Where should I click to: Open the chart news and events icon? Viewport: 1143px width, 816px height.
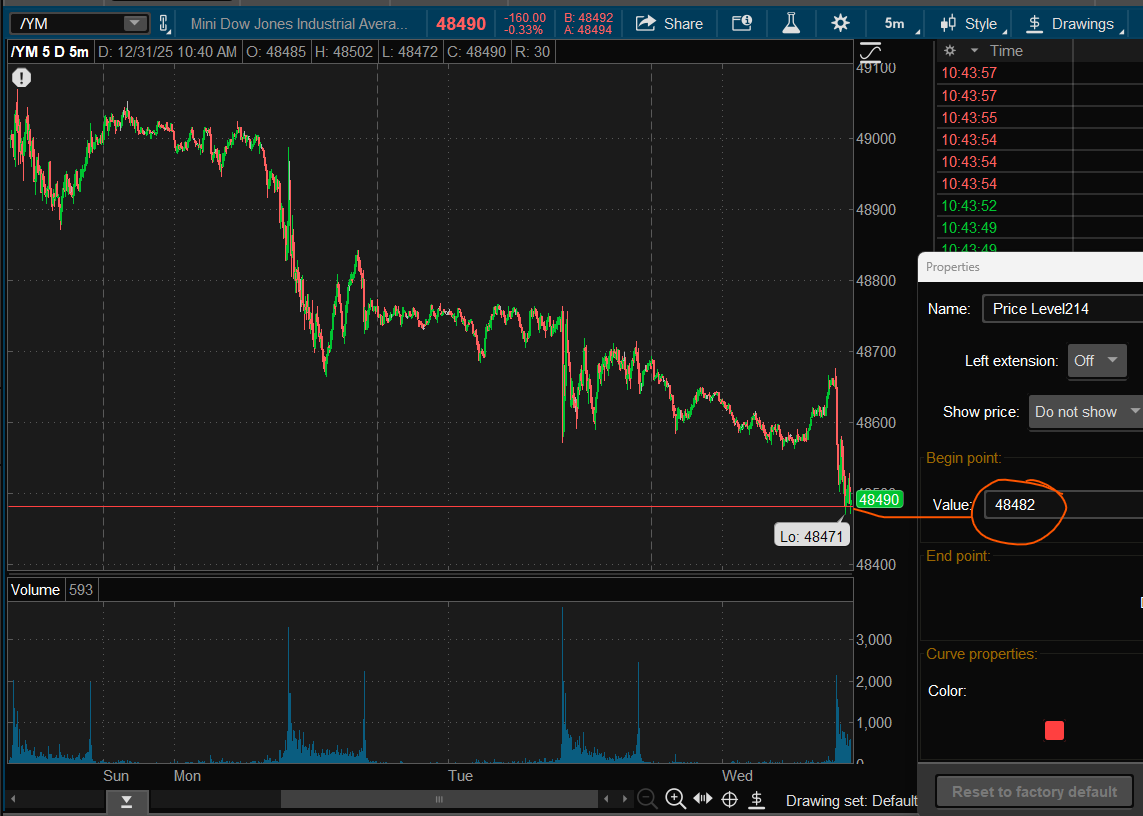coord(742,23)
